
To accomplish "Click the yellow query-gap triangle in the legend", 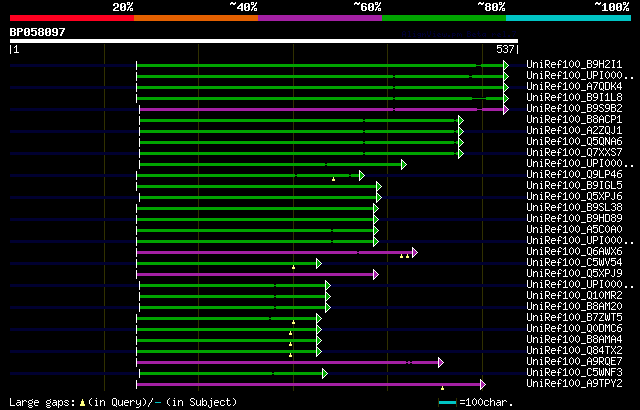I will [82, 403].
